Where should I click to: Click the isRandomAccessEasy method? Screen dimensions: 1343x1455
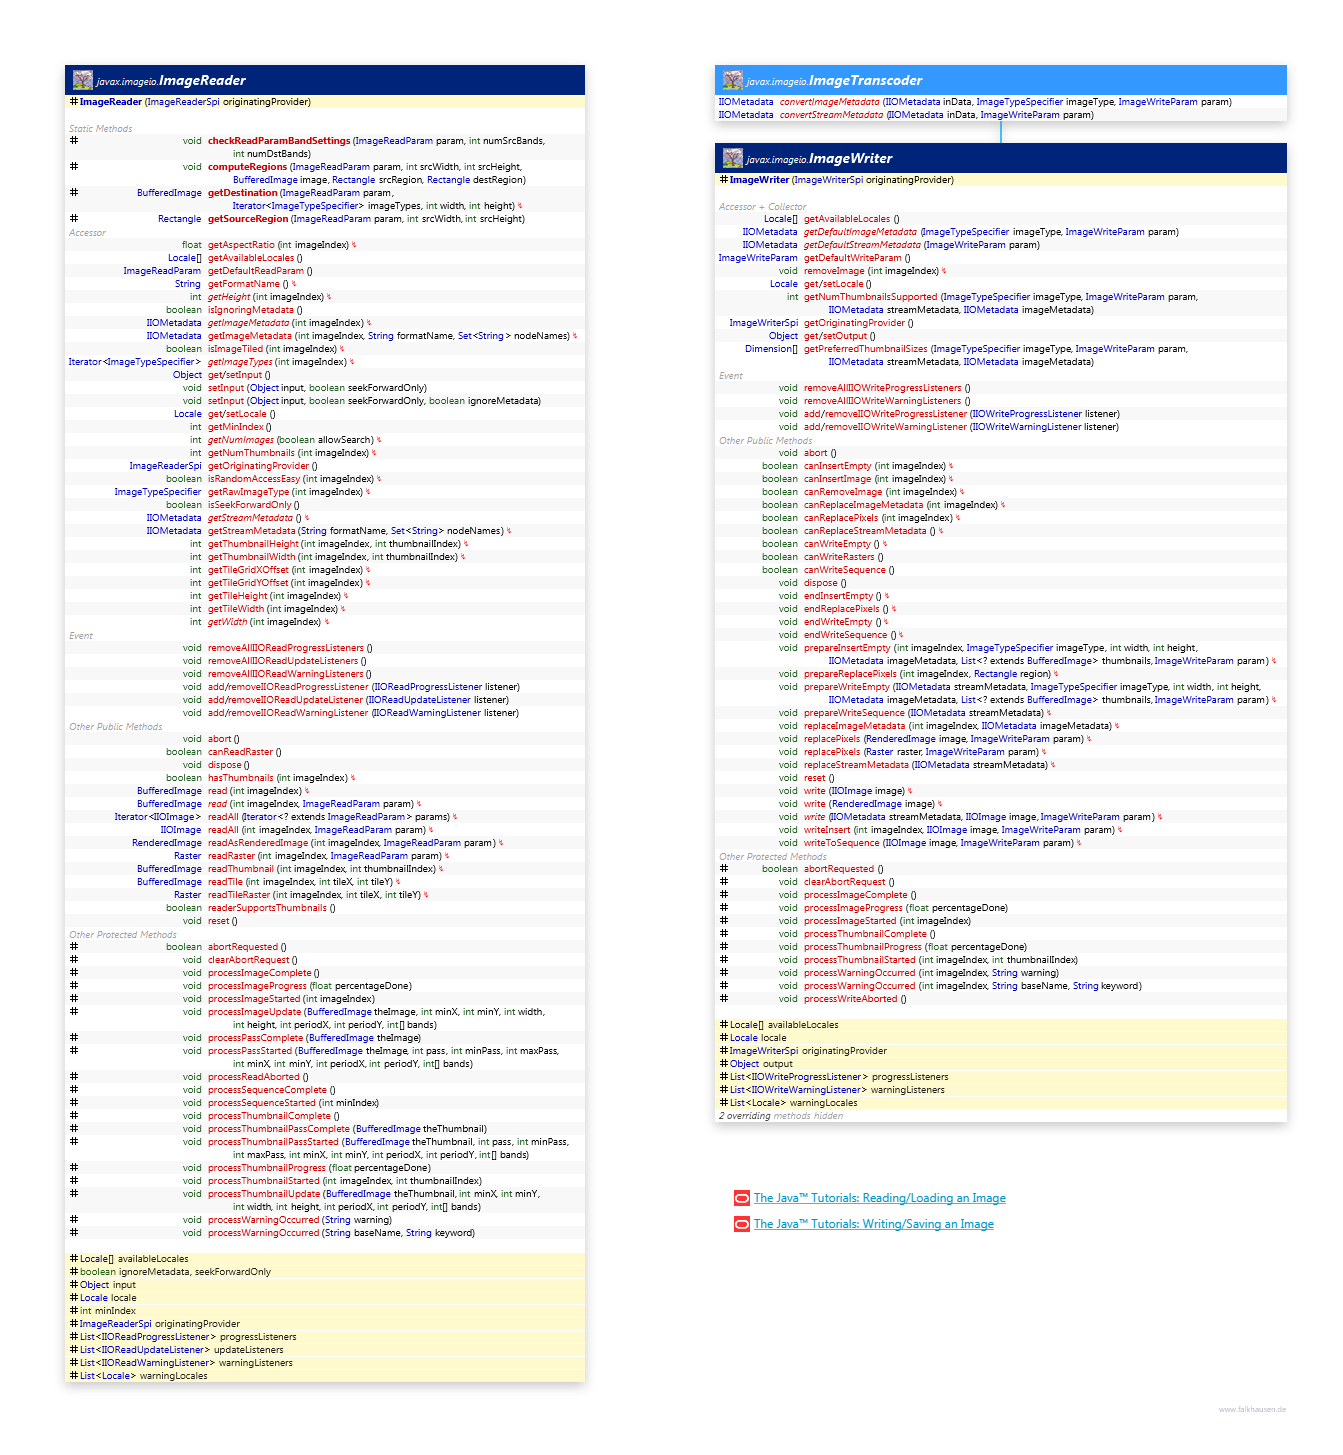(x=254, y=479)
